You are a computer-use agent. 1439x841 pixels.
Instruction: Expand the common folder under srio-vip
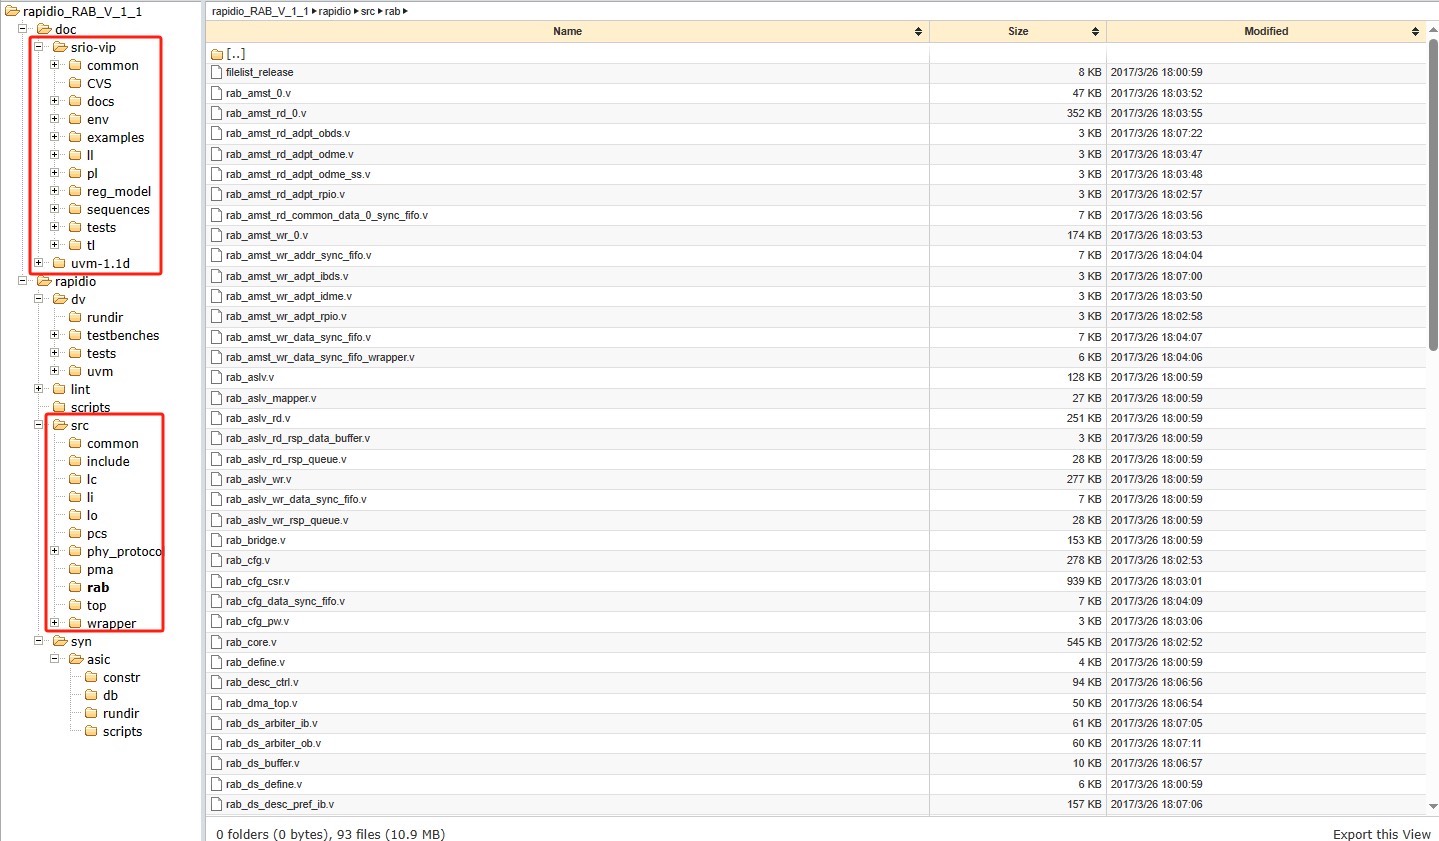click(55, 65)
